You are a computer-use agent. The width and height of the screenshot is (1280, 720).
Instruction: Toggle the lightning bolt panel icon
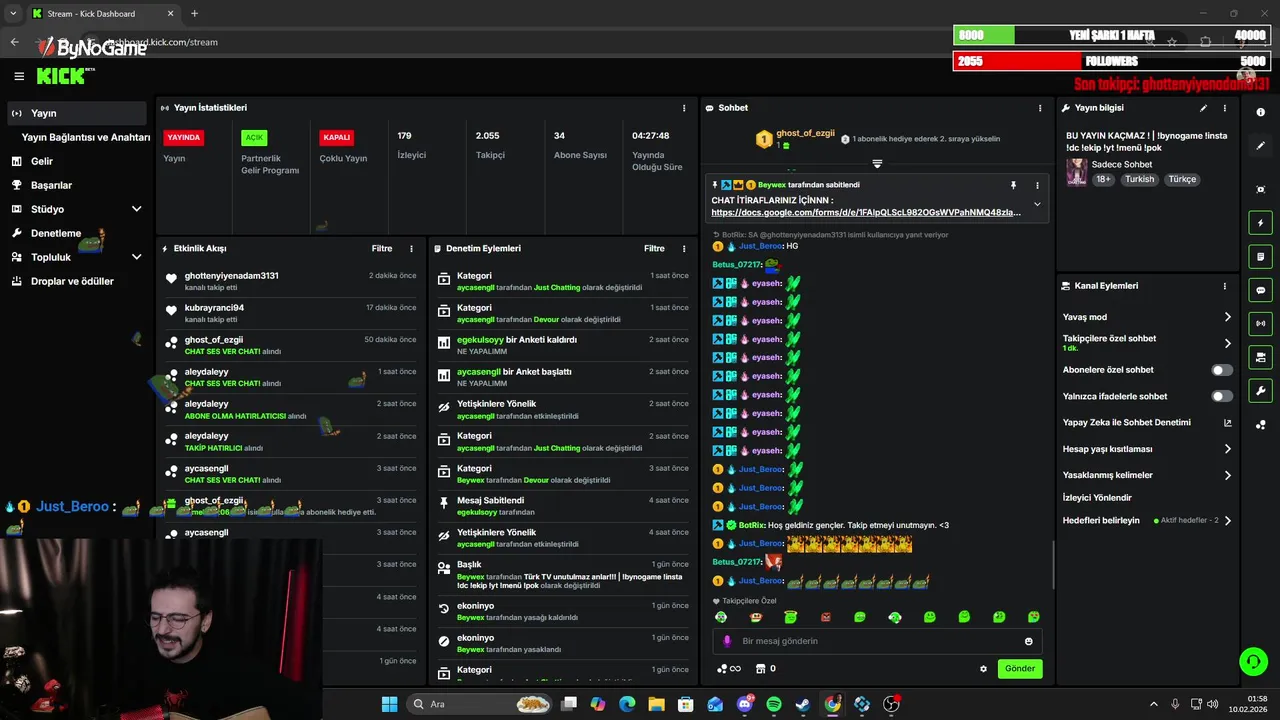[x=1261, y=223]
